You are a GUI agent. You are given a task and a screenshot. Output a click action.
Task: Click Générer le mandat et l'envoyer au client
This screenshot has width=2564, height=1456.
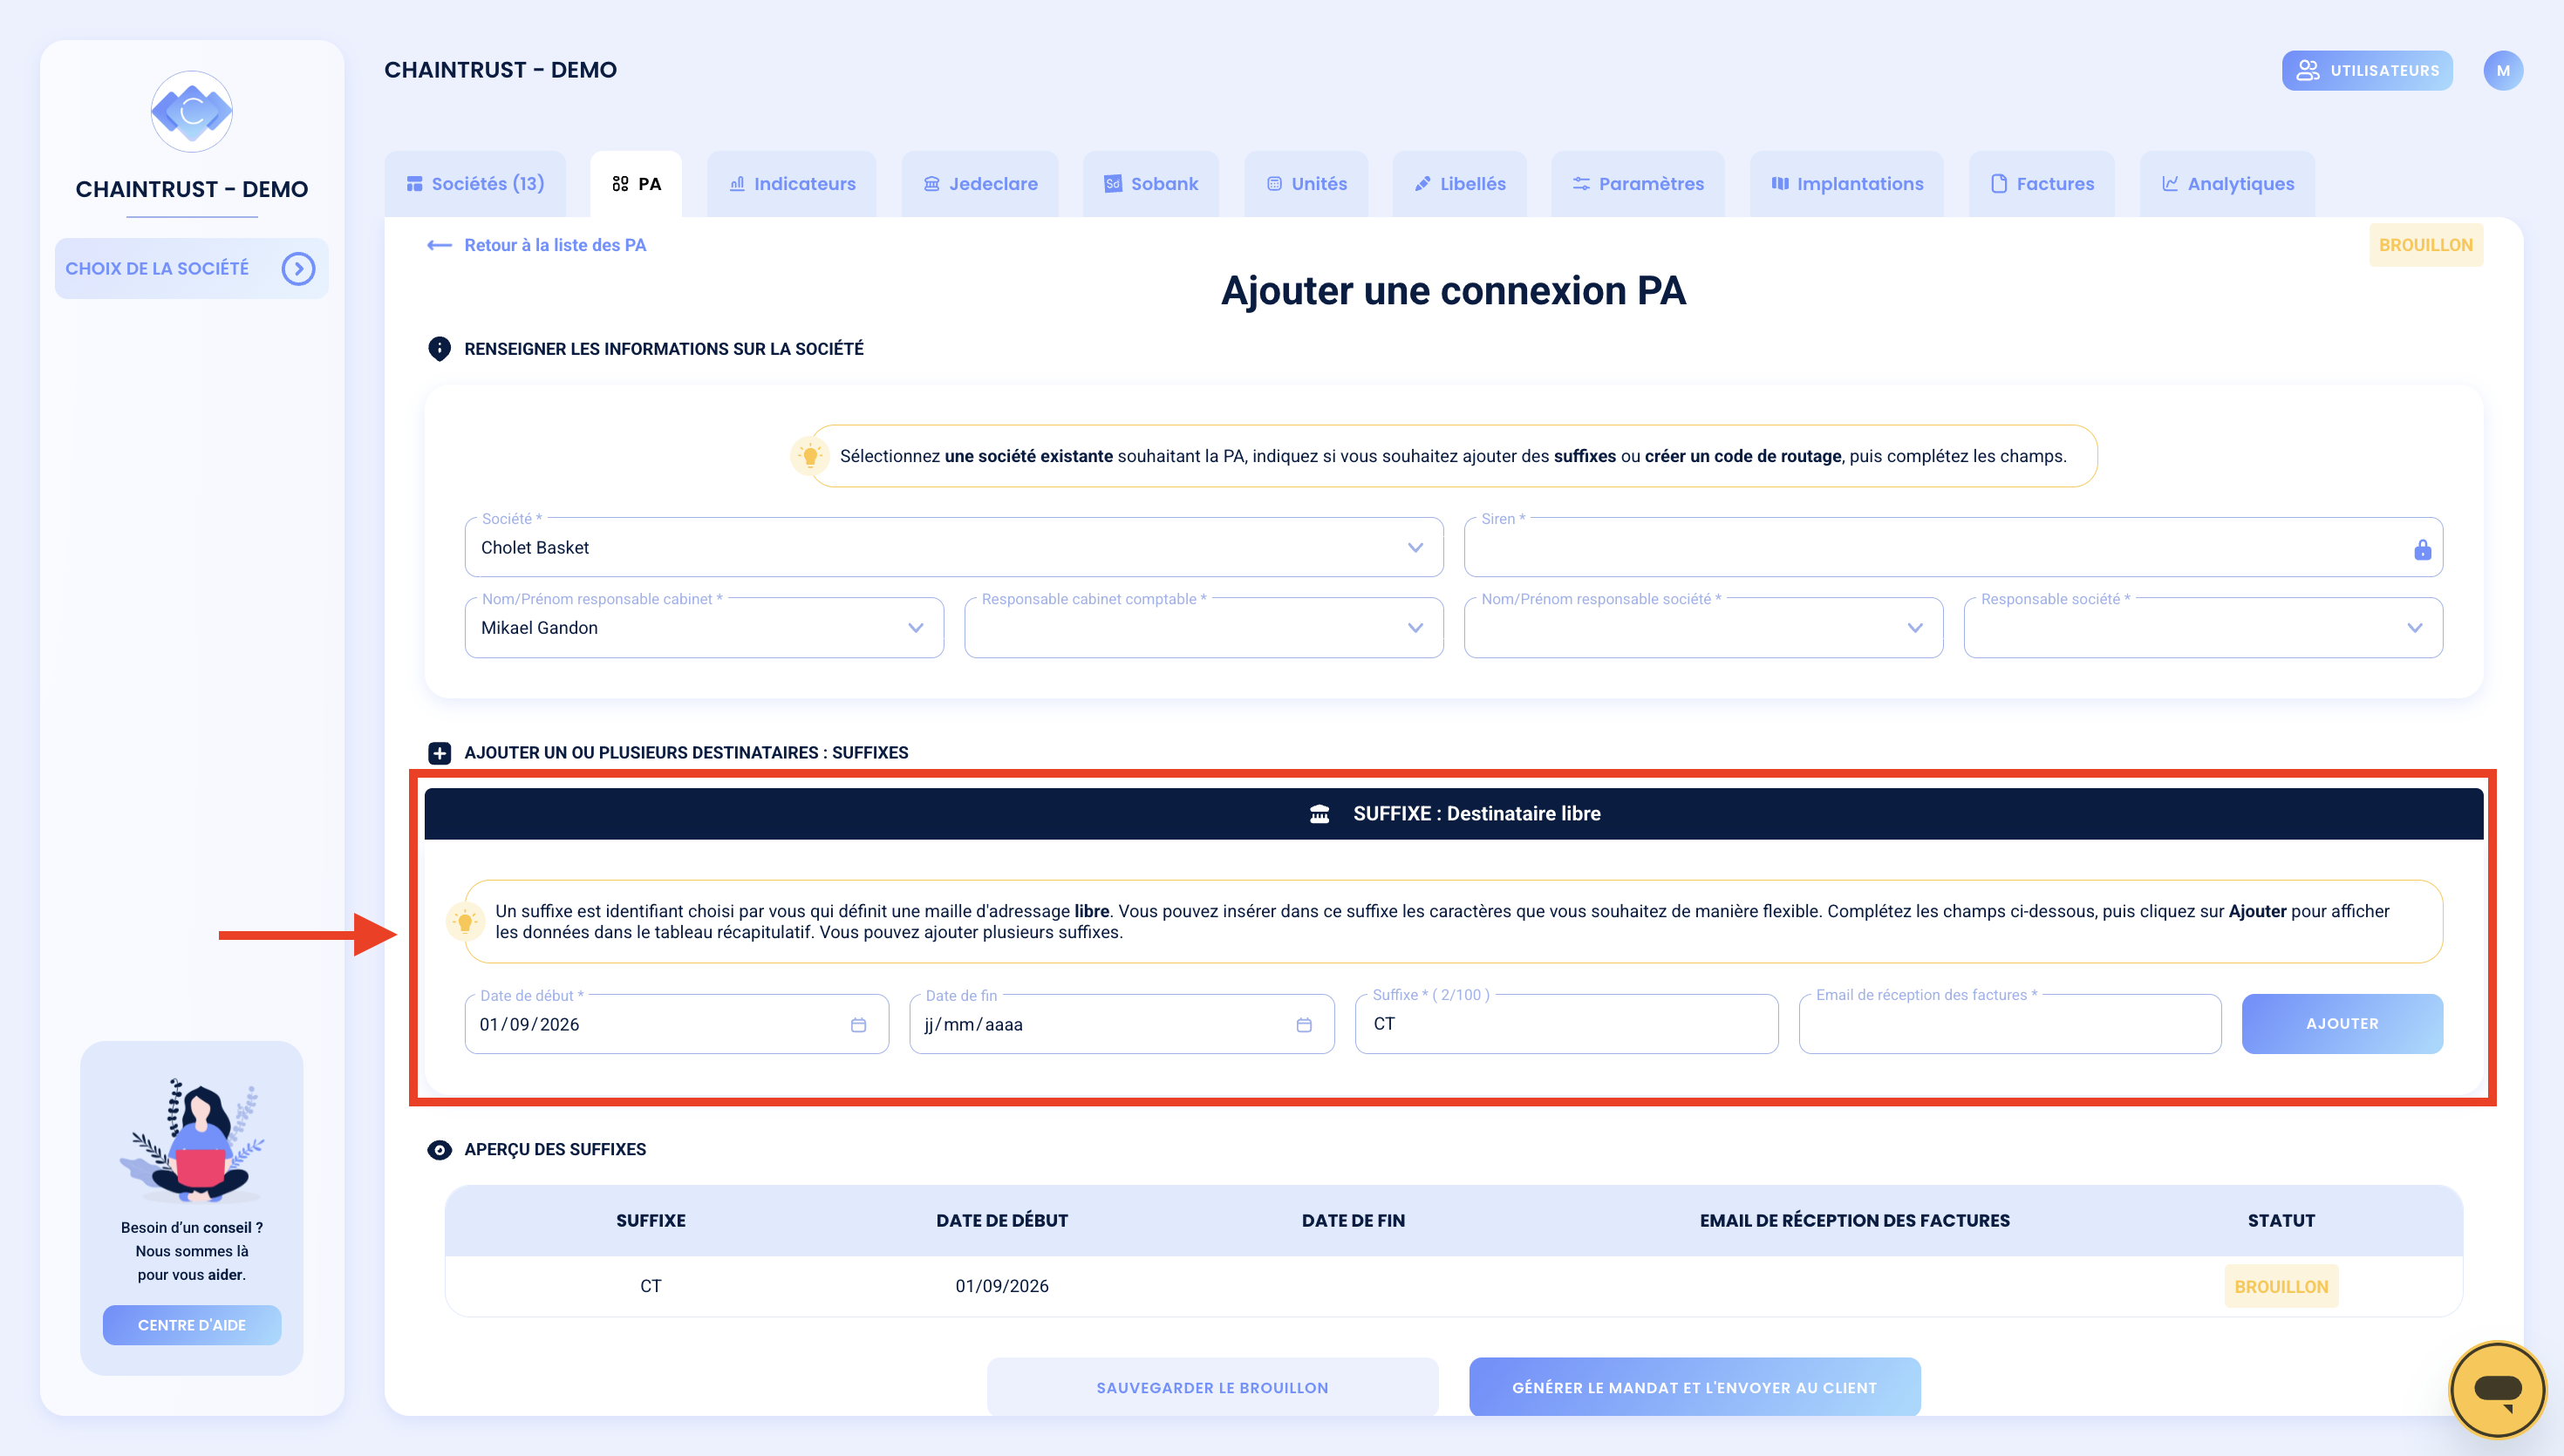pyautogui.click(x=1694, y=1387)
